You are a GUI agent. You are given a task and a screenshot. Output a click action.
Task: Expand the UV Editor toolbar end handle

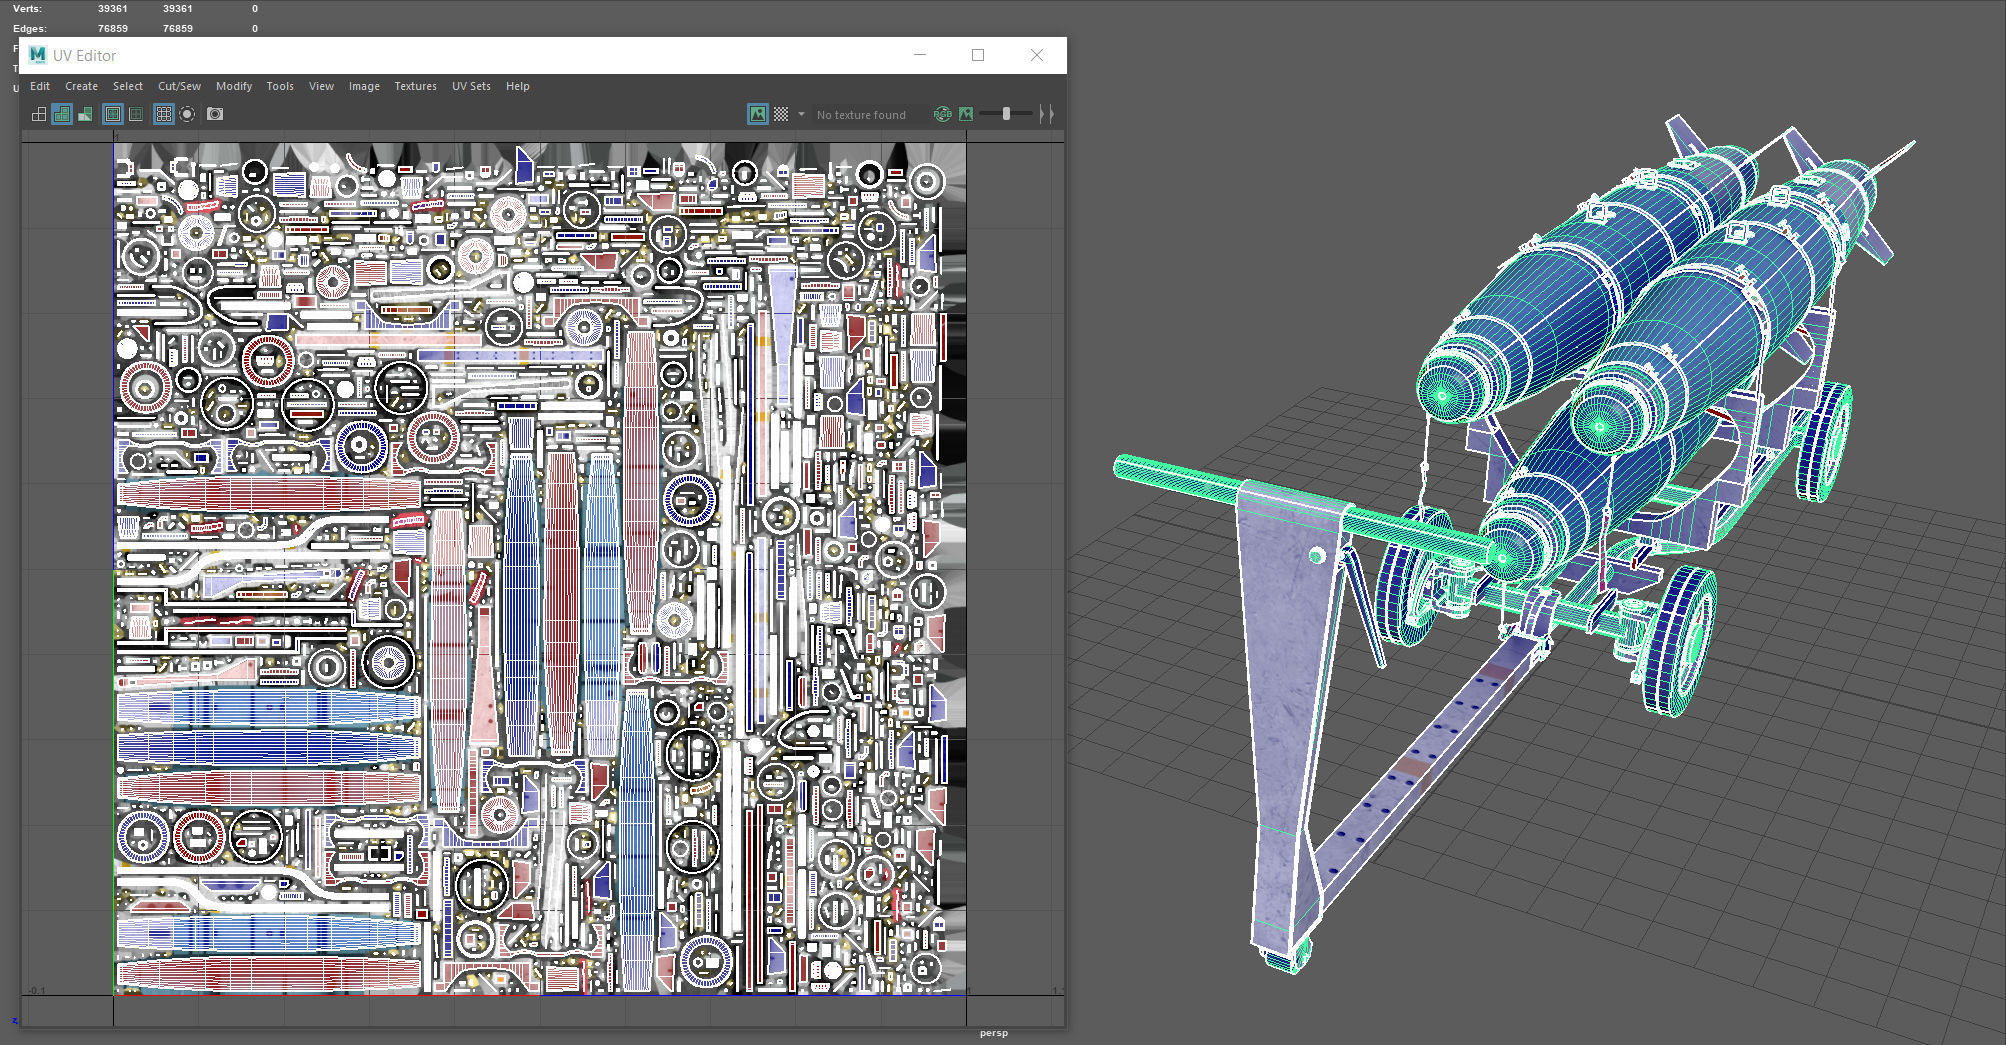pos(1046,114)
